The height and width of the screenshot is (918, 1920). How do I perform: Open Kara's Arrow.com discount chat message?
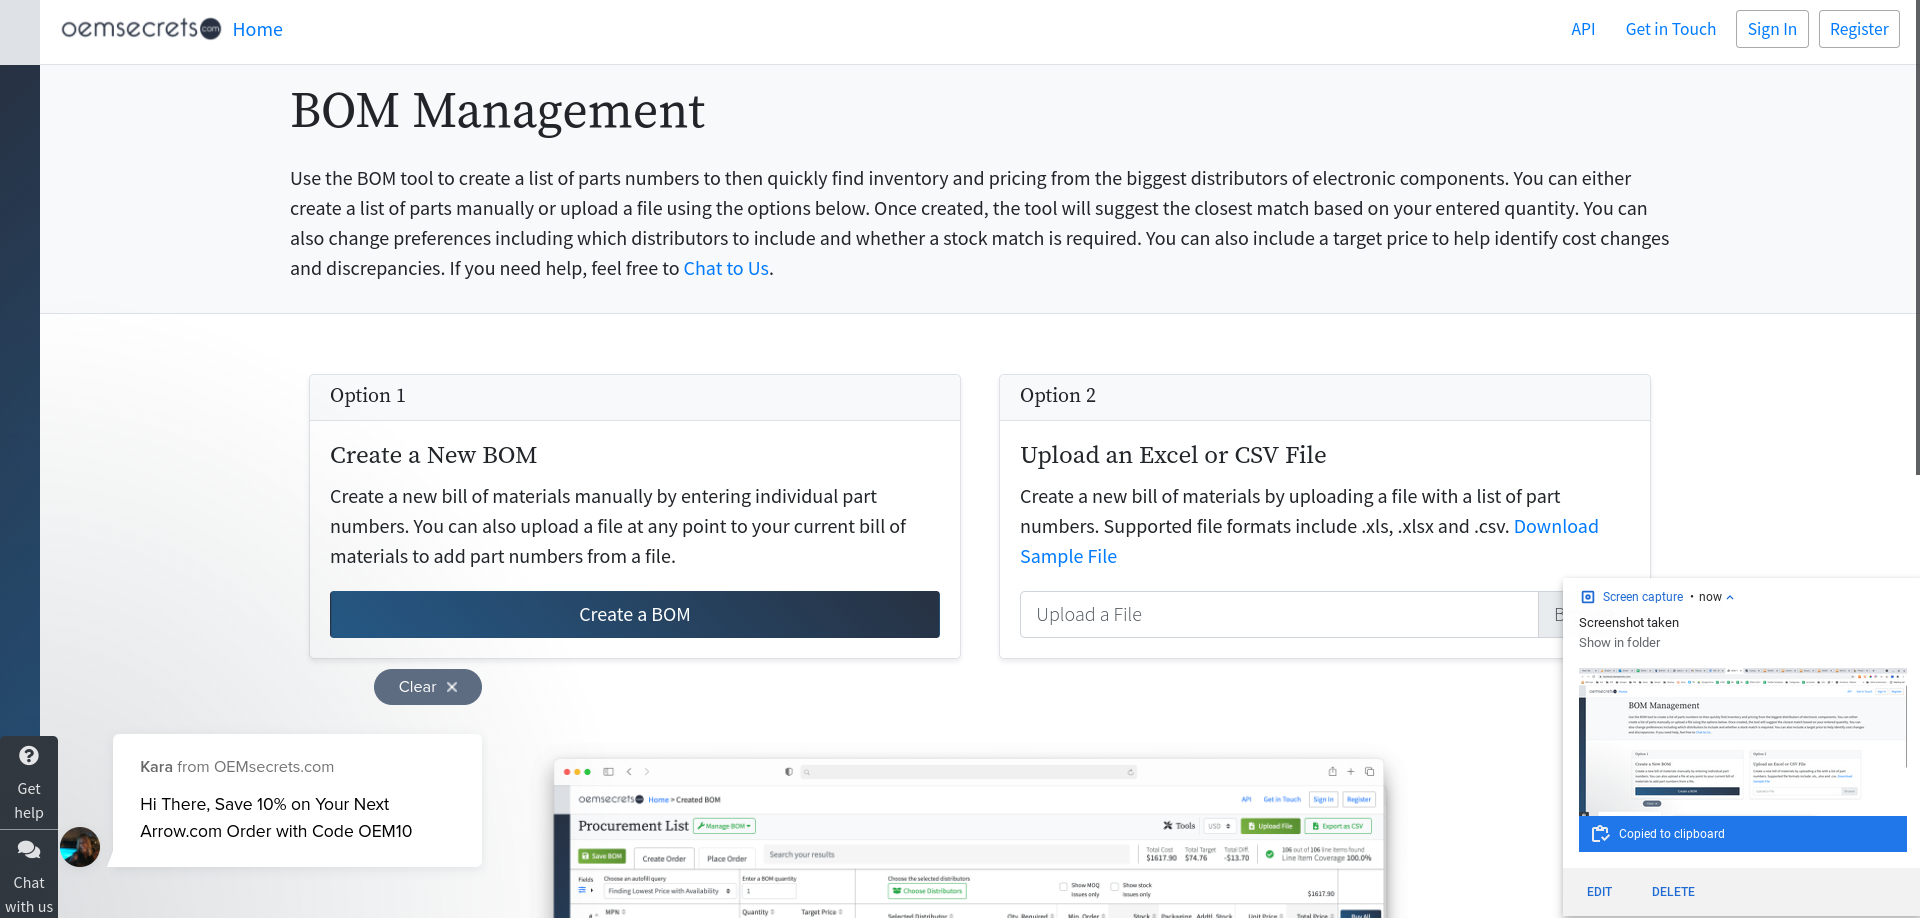coord(297,800)
